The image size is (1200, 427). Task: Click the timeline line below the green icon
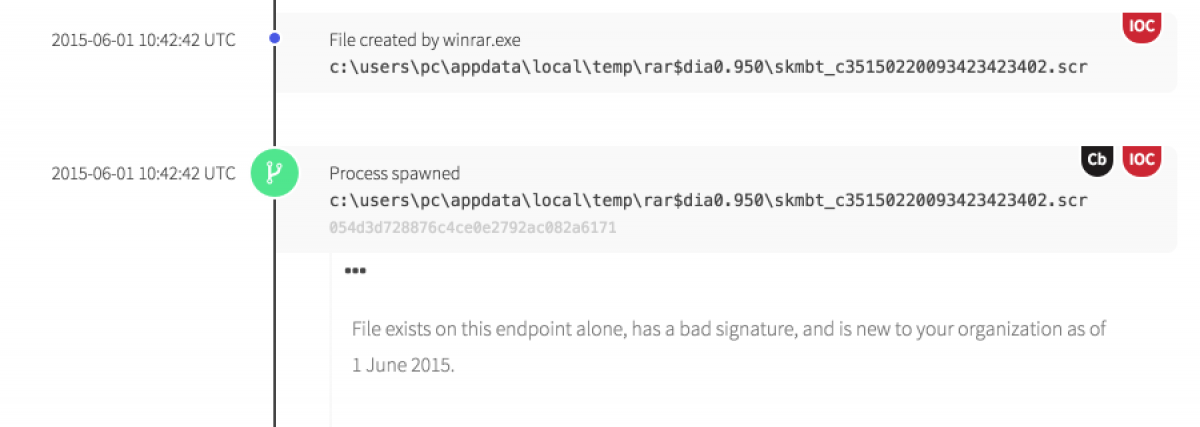click(x=275, y=320)
